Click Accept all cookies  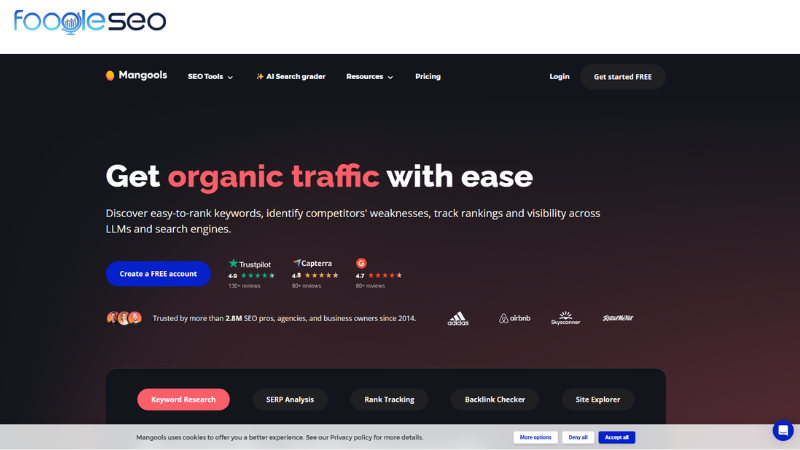pyautogui.click(x=617, y=437)
